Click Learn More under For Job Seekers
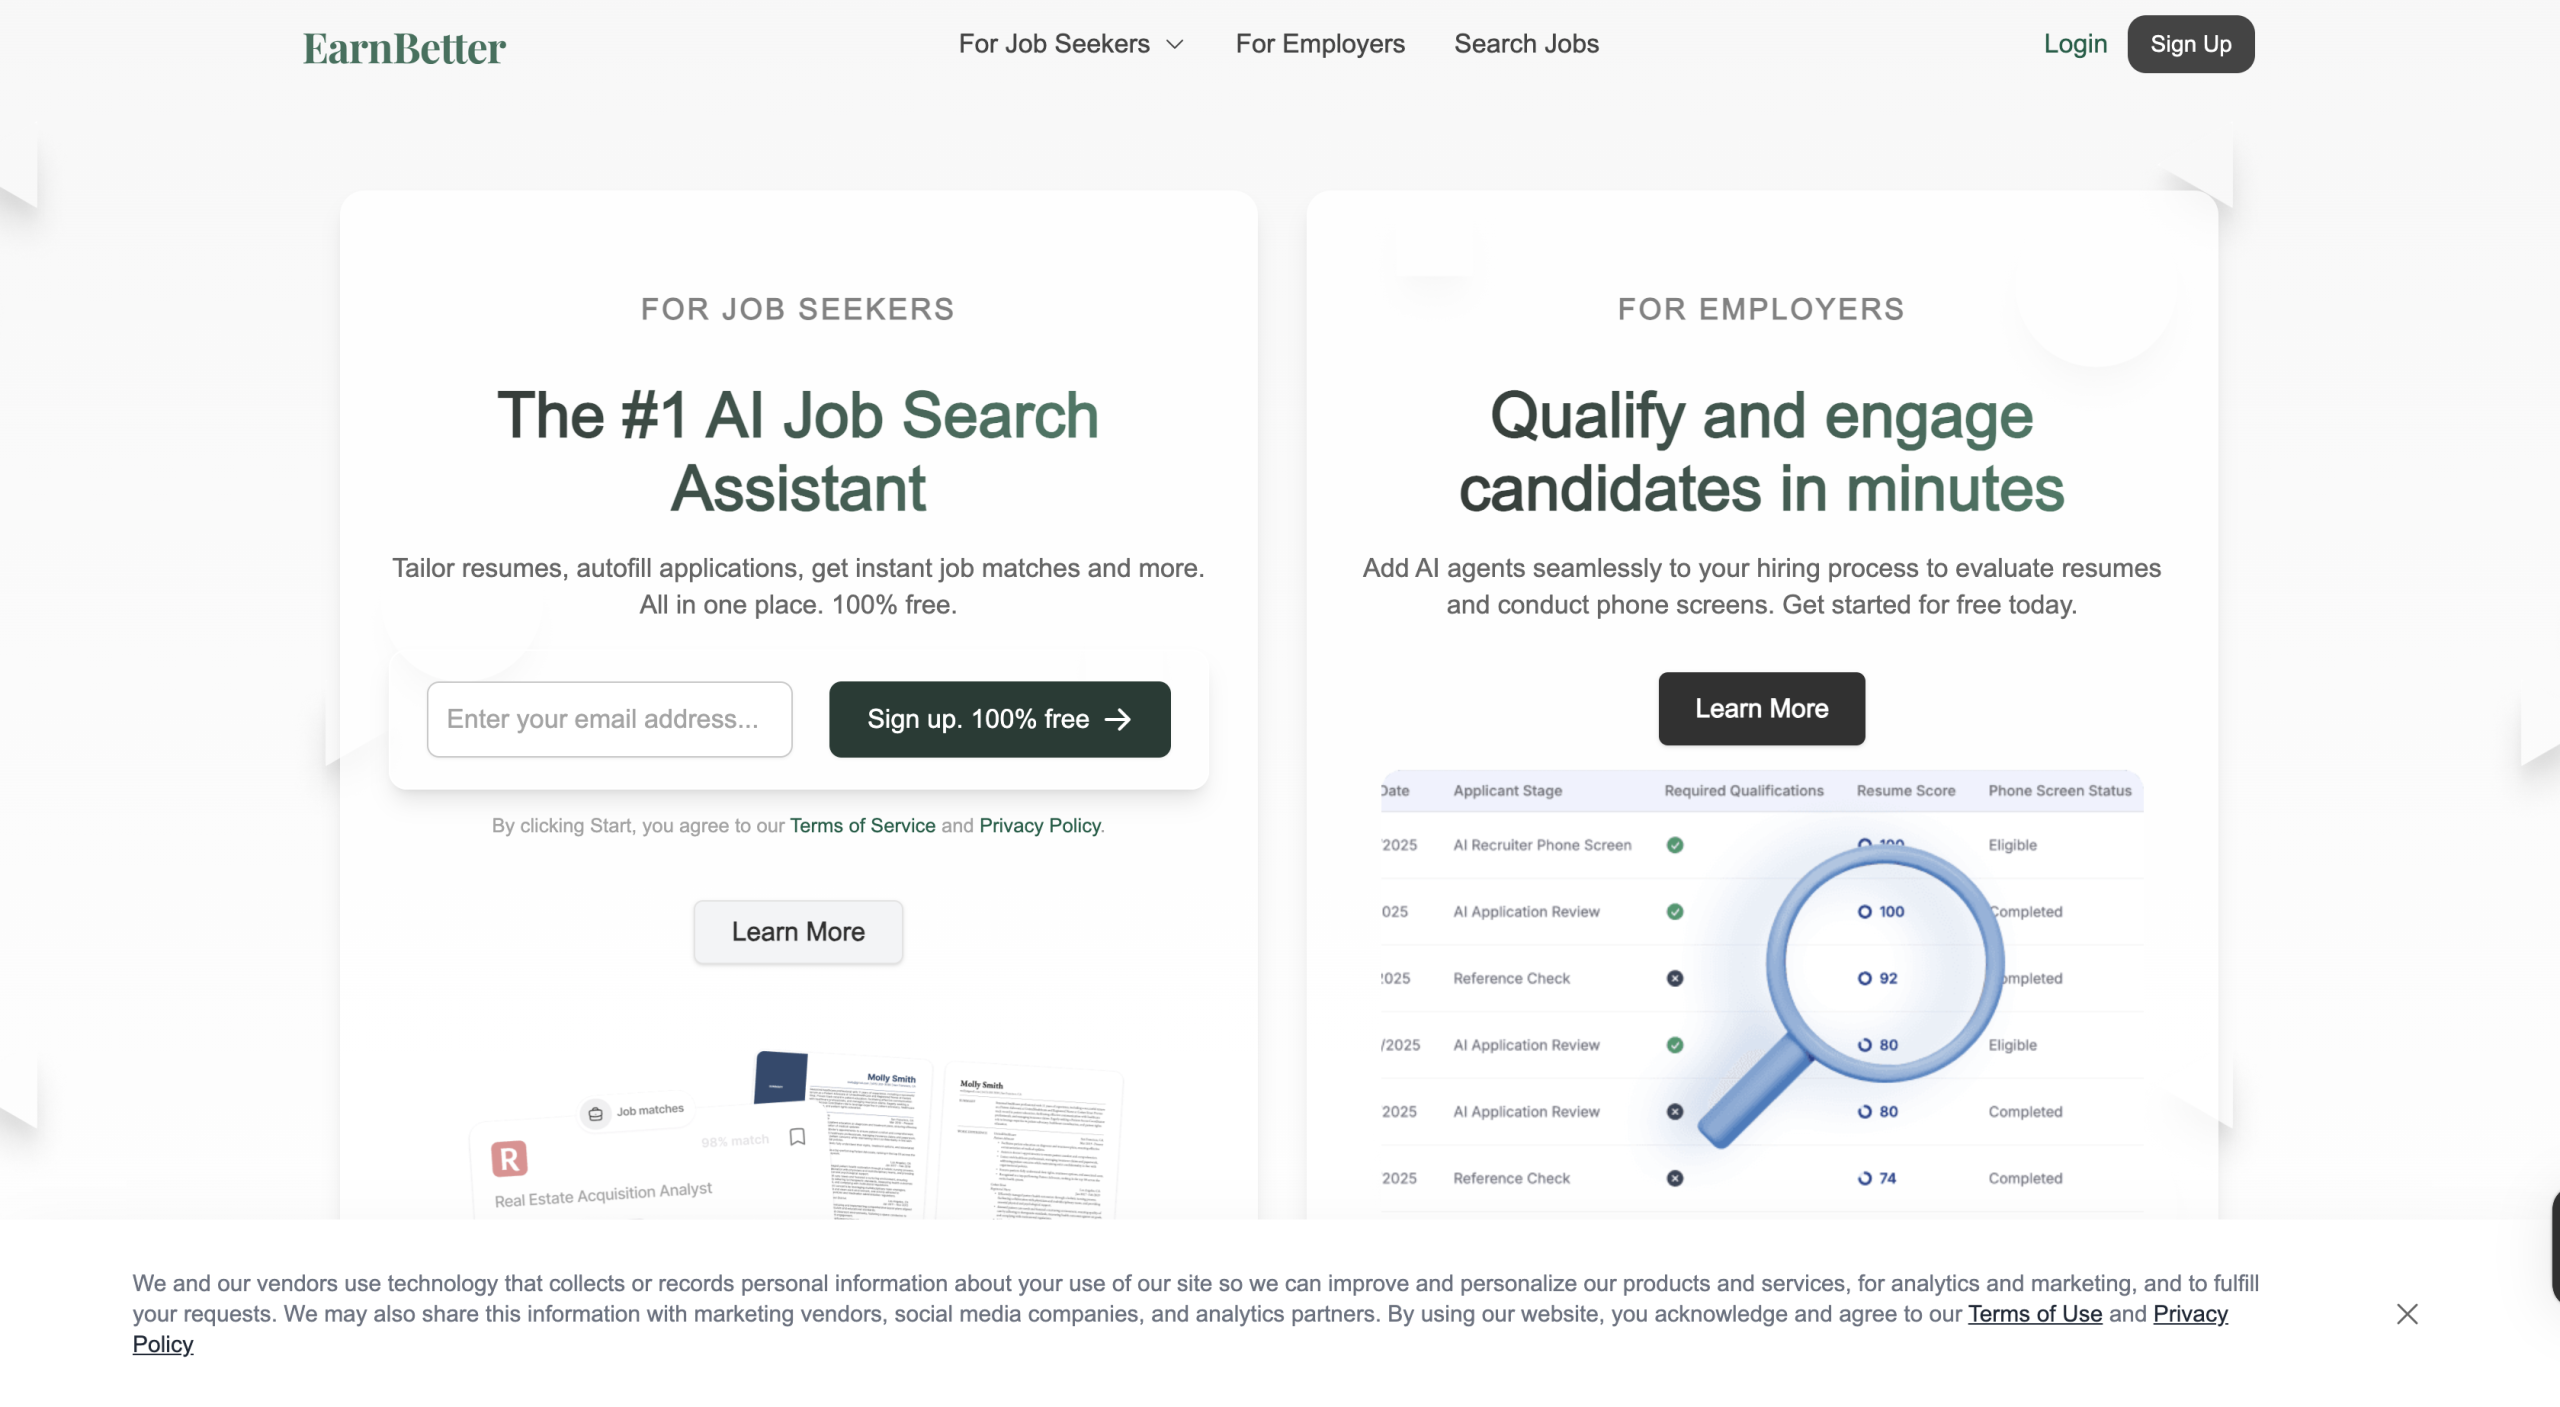2560x1407 pixels. click(798, 932)
